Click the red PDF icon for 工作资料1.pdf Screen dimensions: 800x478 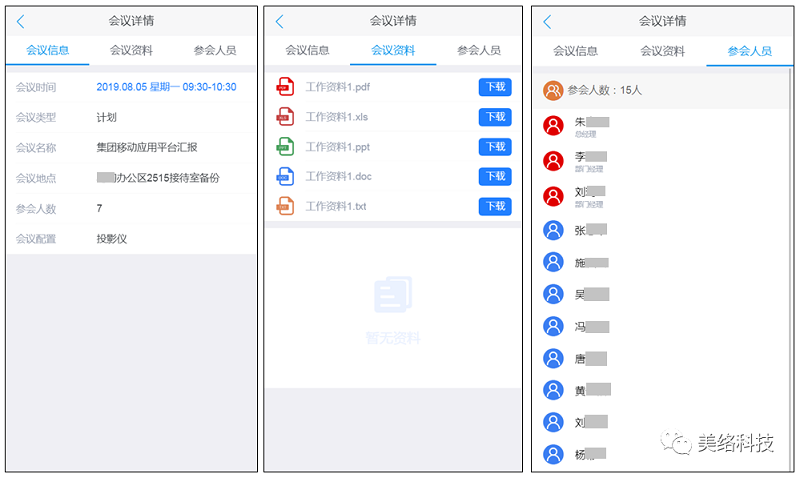pyautogui.click(x=285, y=87)
